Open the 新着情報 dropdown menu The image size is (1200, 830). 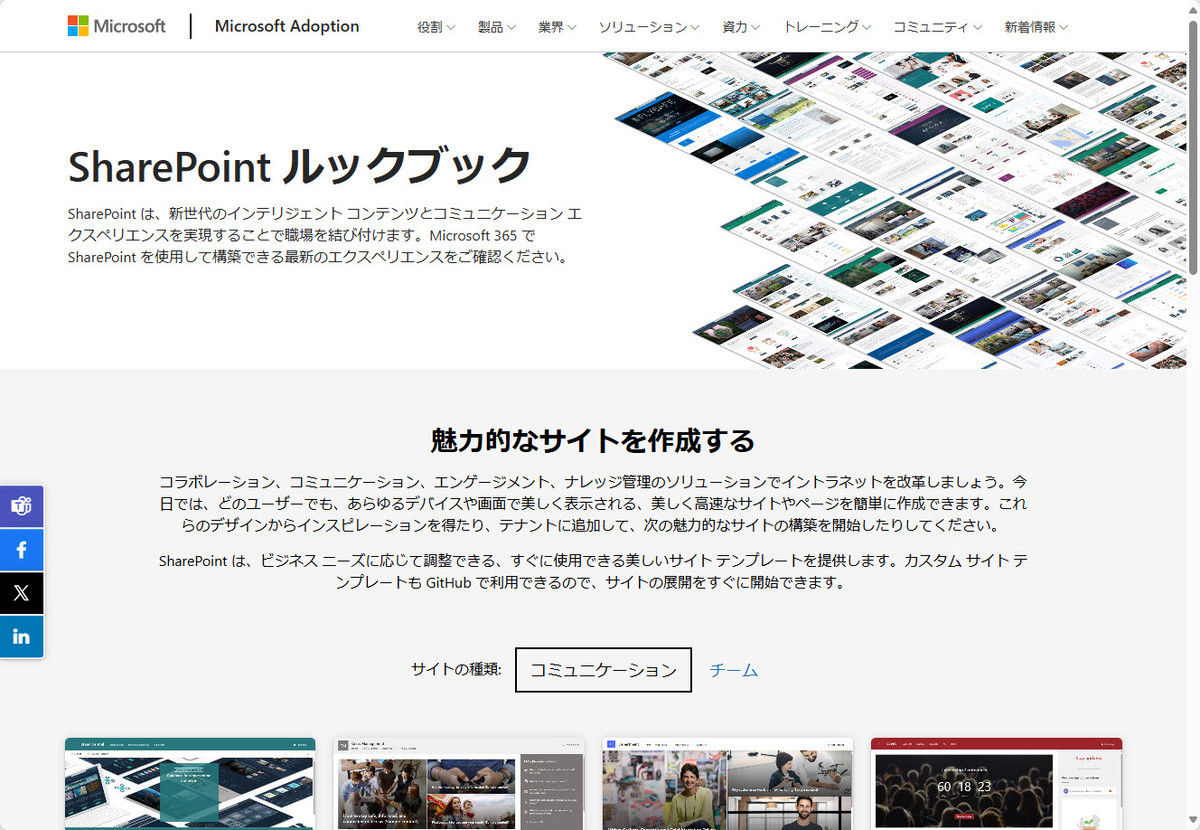[1036, 27]
